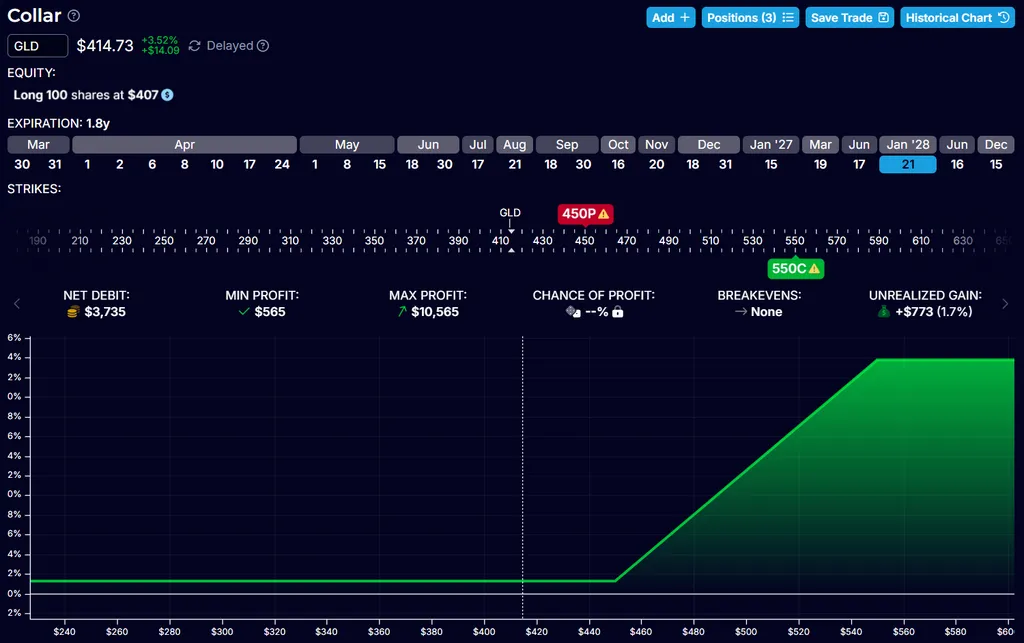Screen dimensions: 1024x643
Task: Click the refresh icon beside Delayed
Action: point(195,46)
